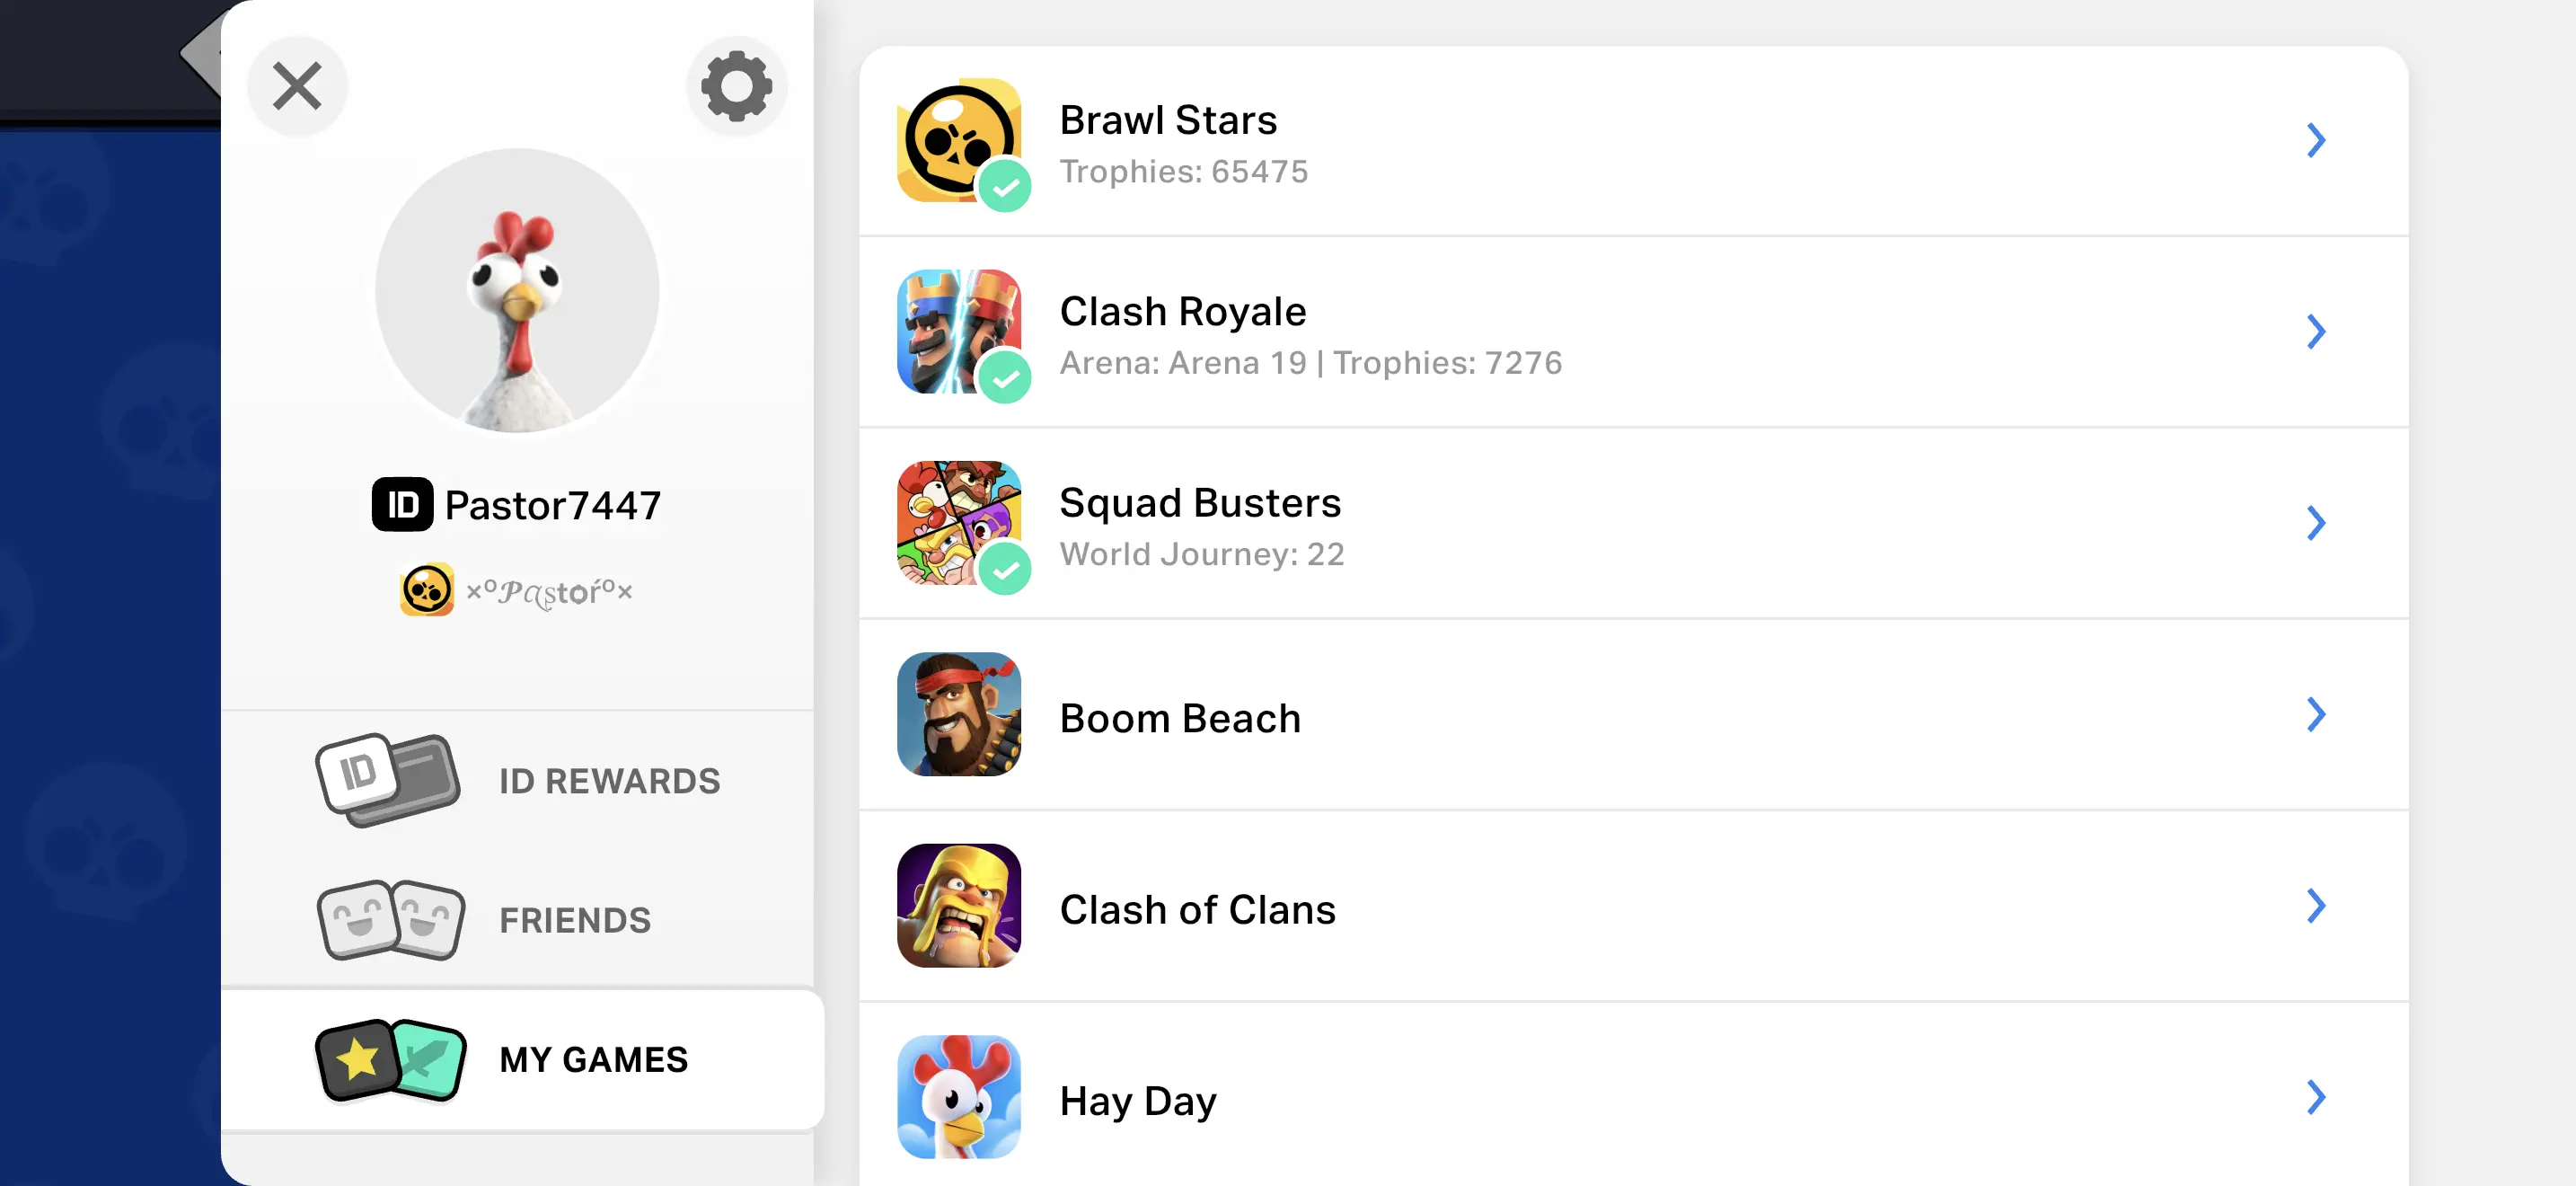The image size is (2576, 1186).
Task: Close the Supercell ID panel
Action: (x=297, y=86)
